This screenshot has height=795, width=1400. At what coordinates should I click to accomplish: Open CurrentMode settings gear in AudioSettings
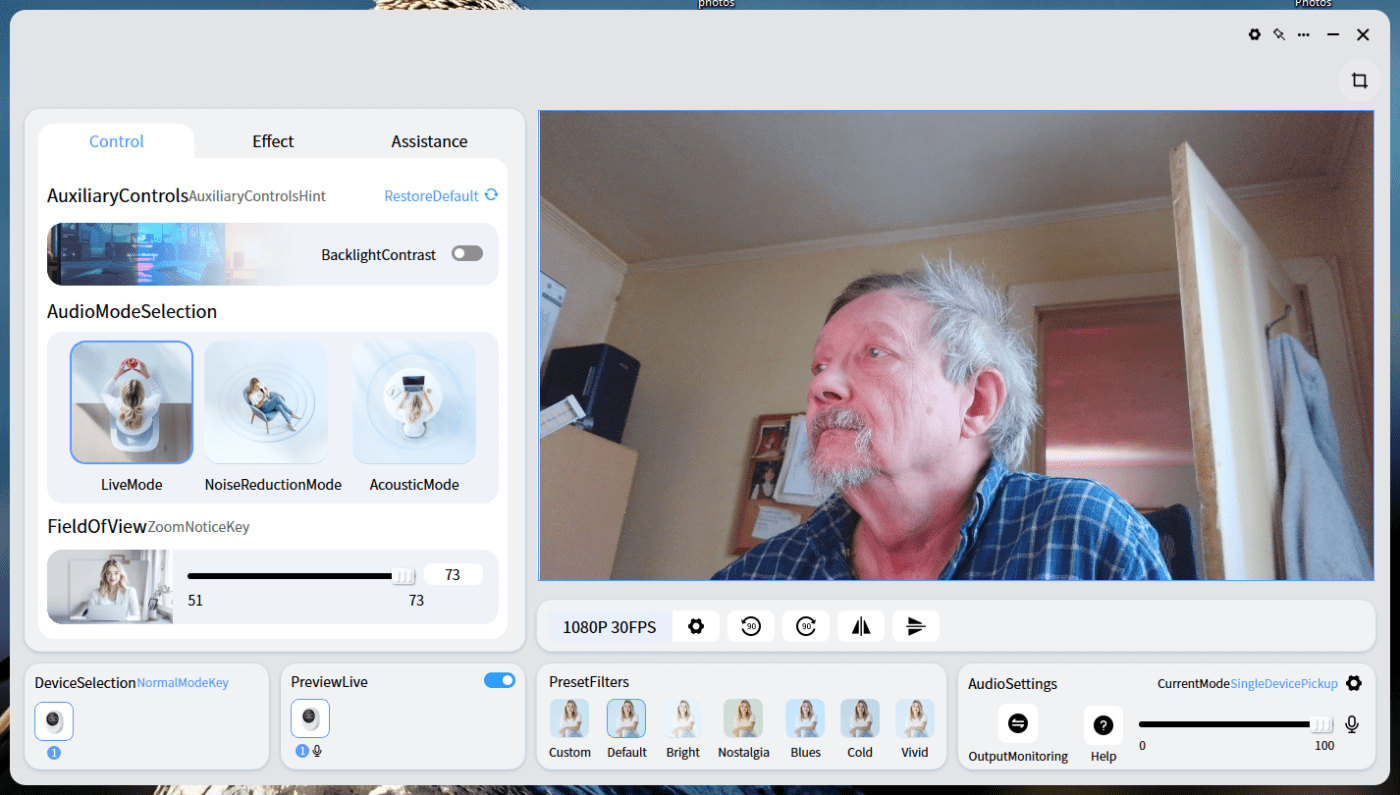pos(1354,683)
